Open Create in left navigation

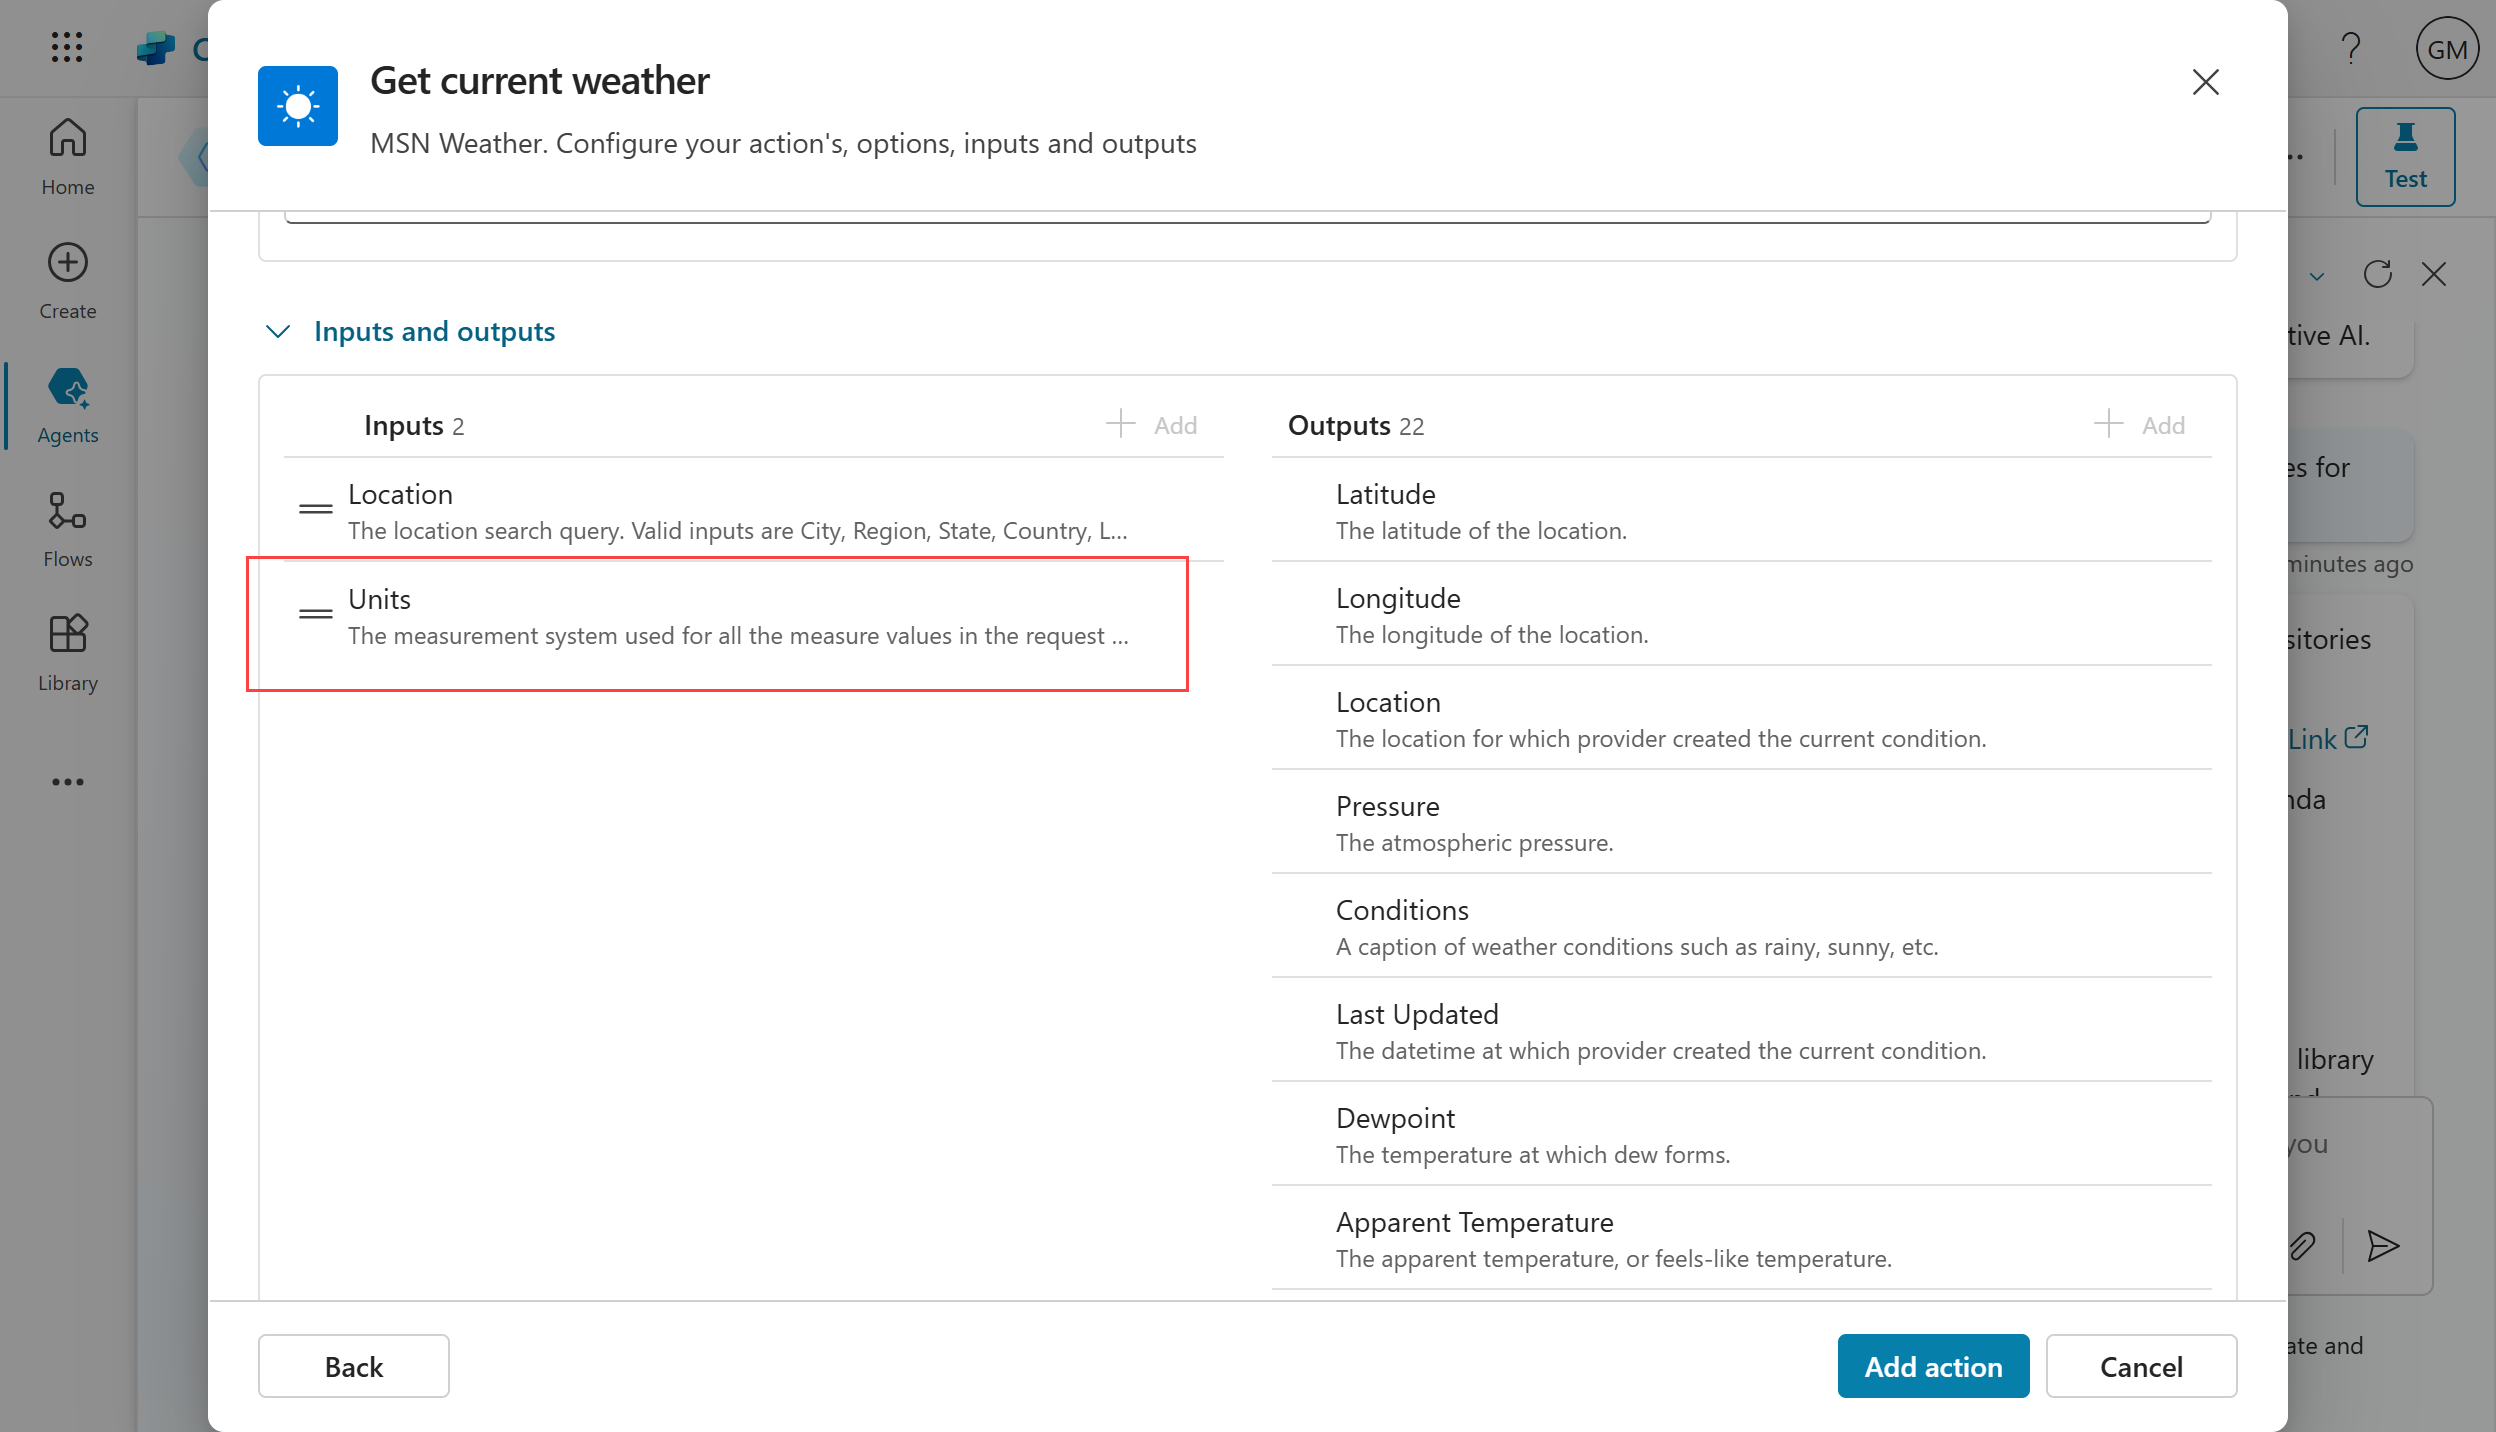click(x=67, y=280)
